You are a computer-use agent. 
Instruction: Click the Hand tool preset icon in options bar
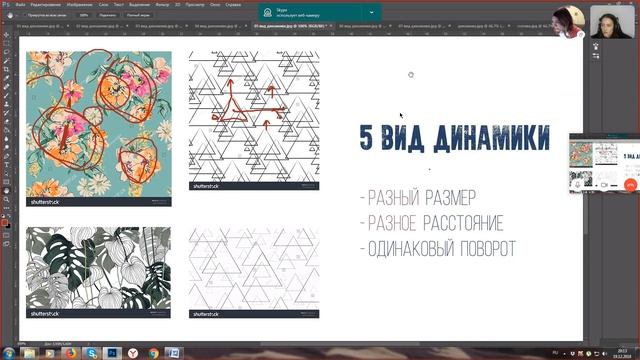[10, 15]
